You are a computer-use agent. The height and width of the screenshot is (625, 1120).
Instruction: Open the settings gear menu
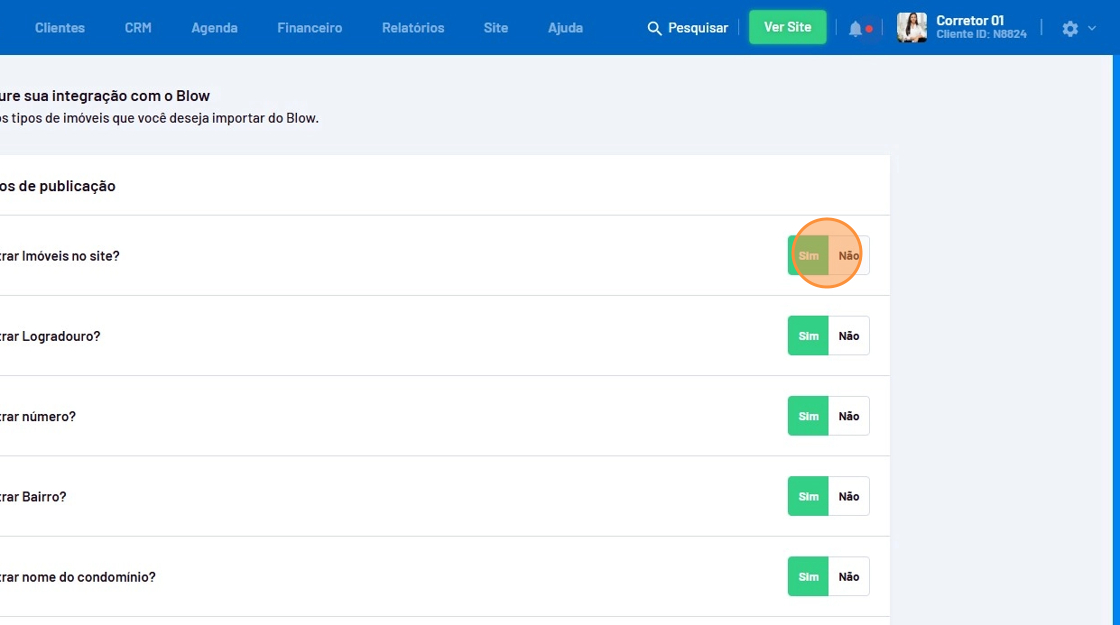1070,29
